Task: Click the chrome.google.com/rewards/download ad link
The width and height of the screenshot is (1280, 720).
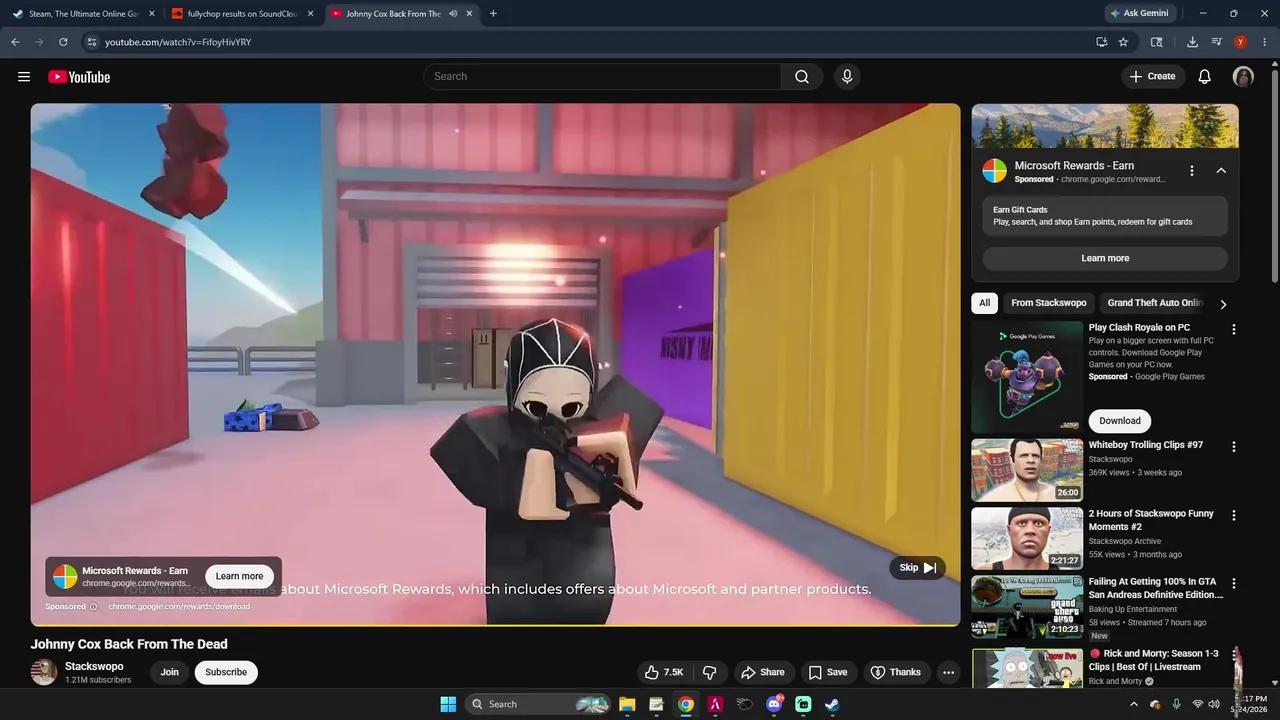Action: click(179, 606)
